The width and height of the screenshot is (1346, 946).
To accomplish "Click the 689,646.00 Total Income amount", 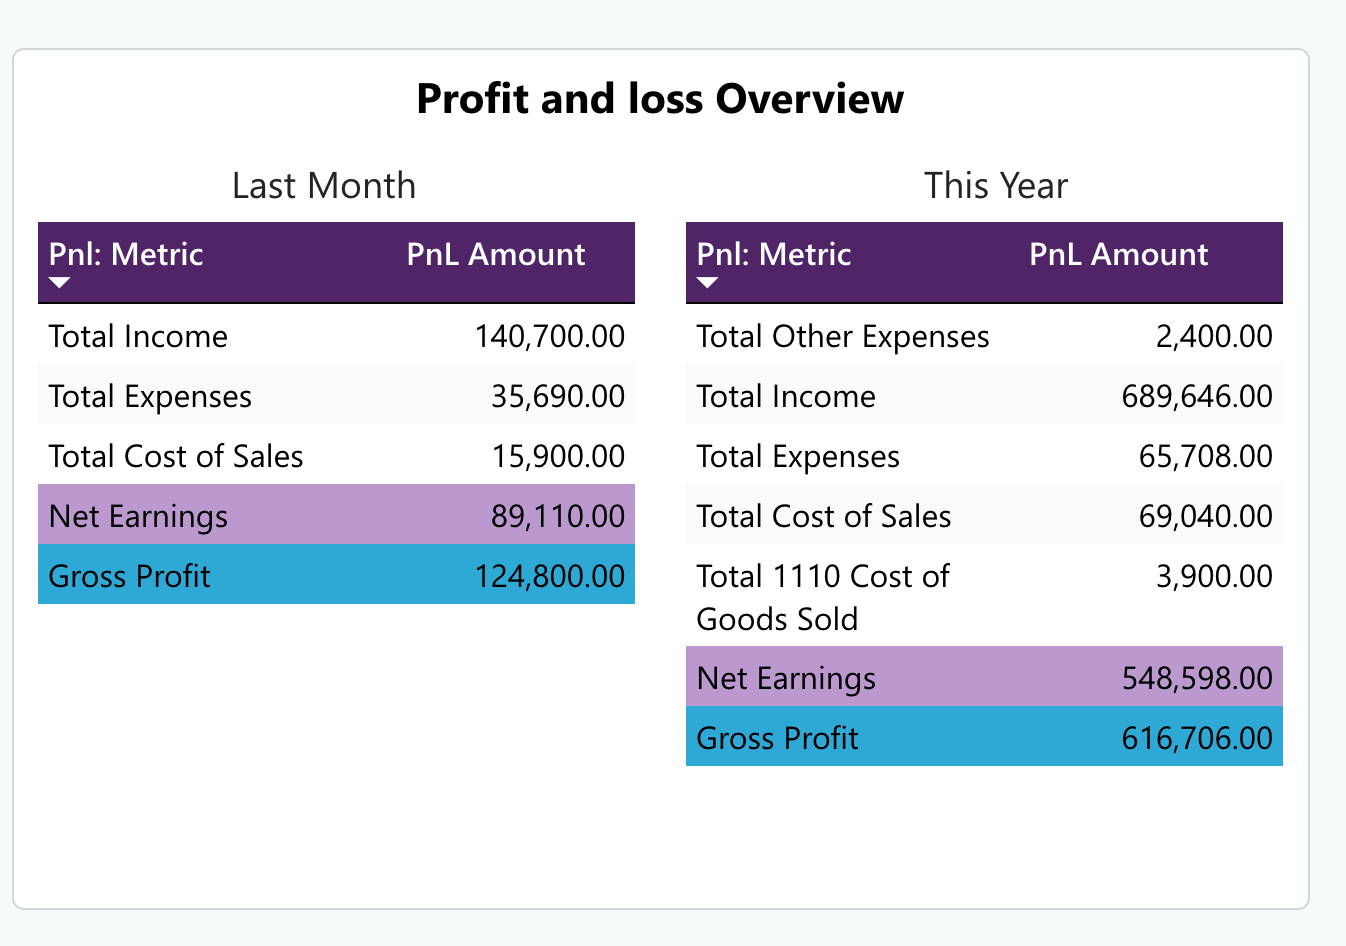I will point(1197,396).
